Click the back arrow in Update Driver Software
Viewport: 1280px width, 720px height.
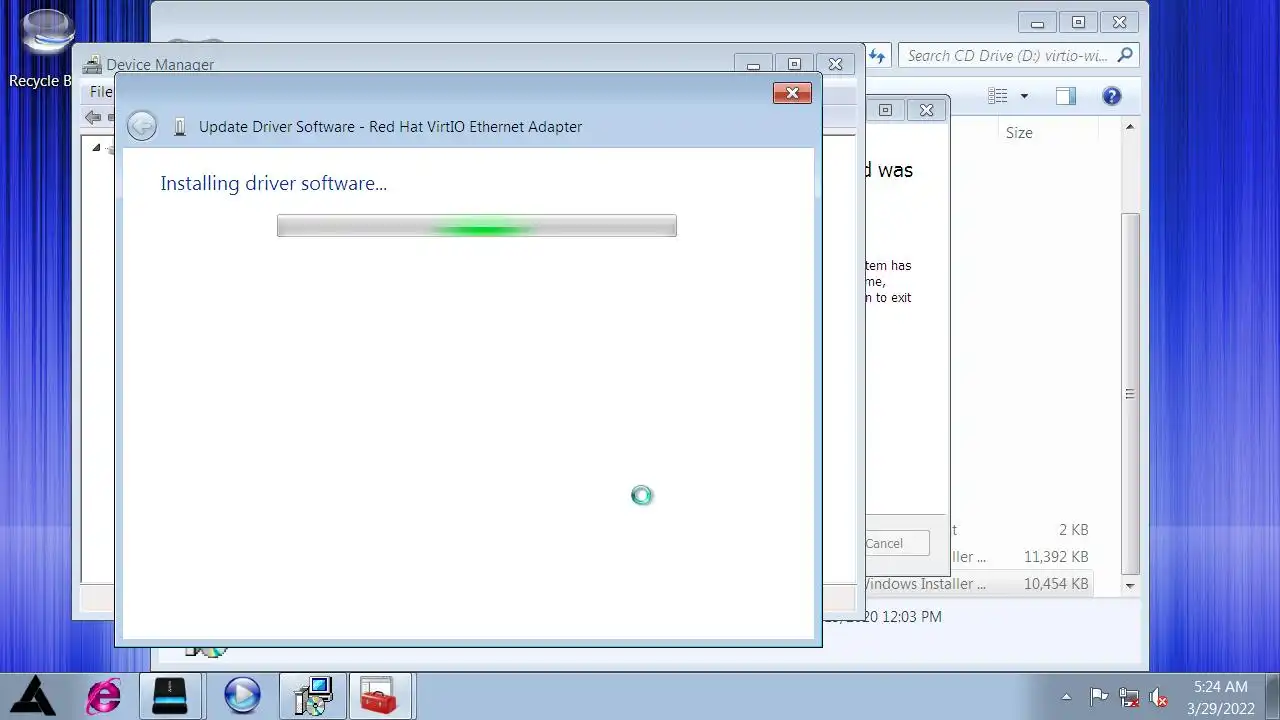[x=142, y=126]
